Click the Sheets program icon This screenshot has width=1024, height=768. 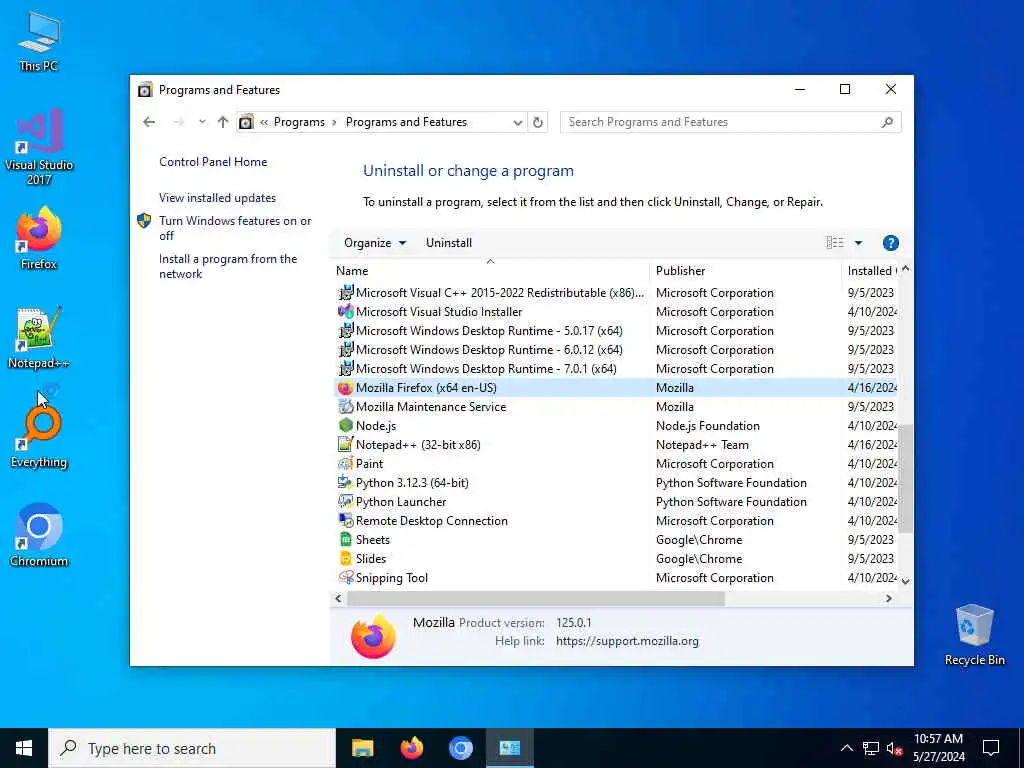[x=345, y=539]
